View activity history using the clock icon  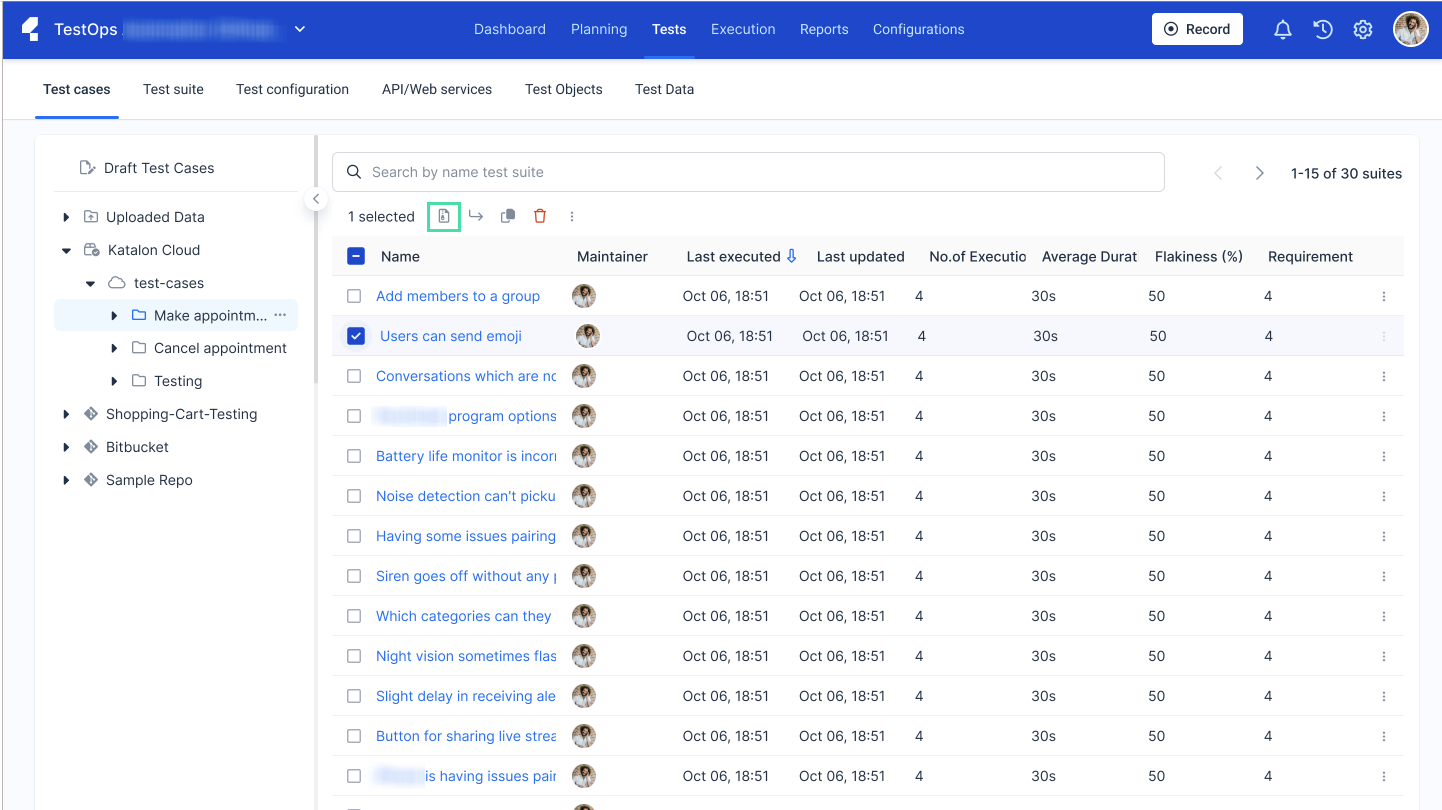tap(1323, 29)
